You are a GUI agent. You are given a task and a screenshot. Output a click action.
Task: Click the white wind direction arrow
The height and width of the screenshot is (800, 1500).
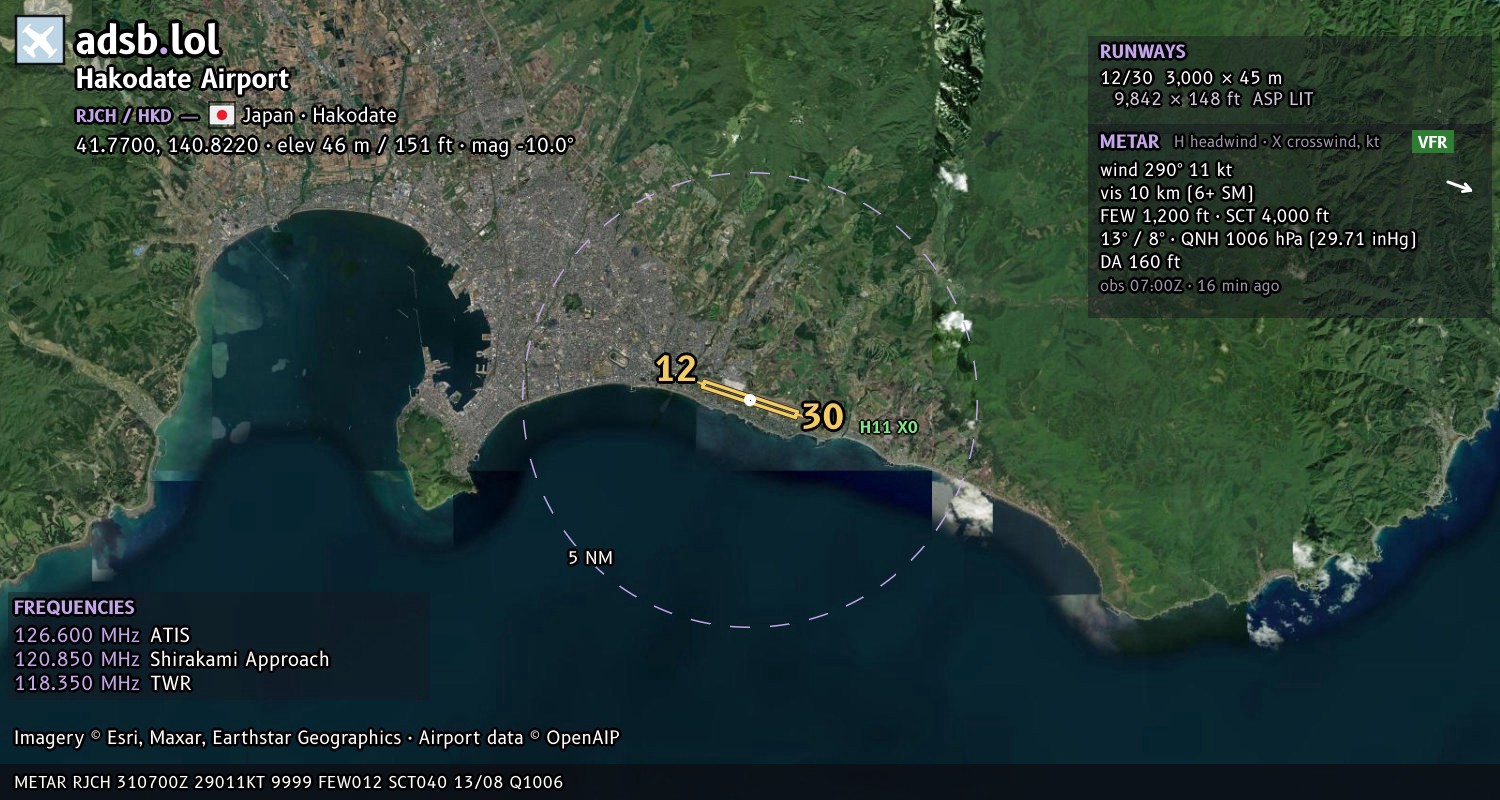pos(1459,186)
